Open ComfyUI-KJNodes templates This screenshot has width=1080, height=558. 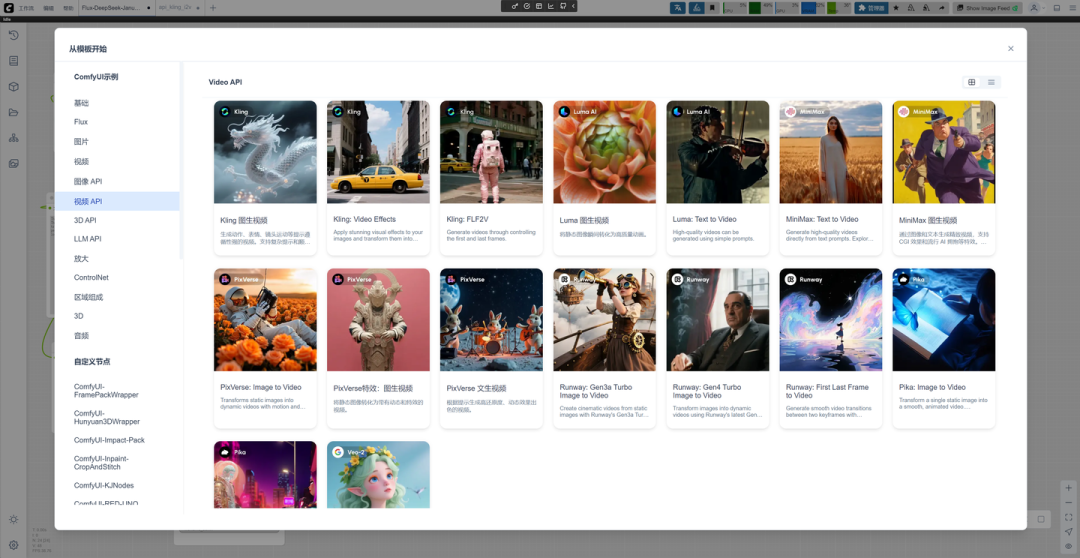[117, 486]
